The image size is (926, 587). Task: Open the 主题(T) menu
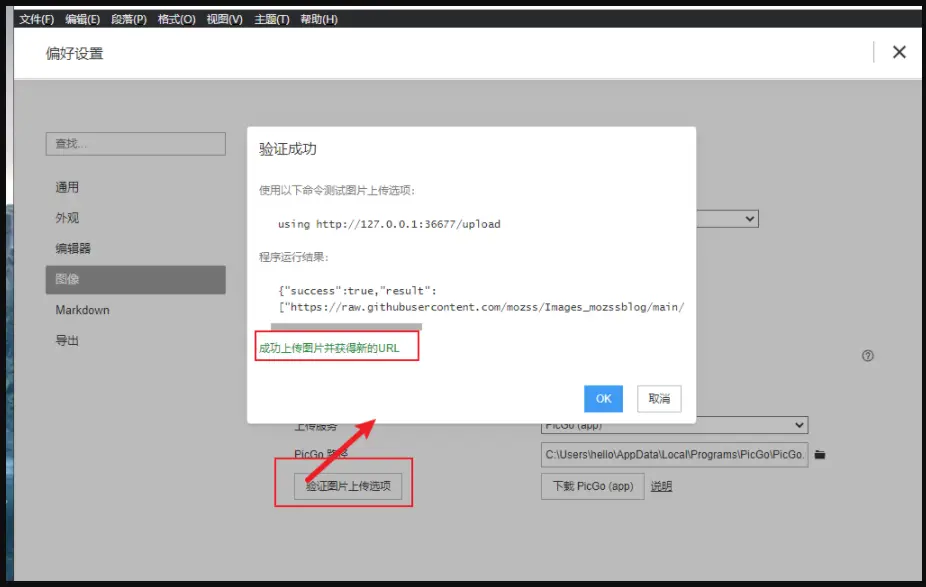pyautogui.click(x=272, y=19)
